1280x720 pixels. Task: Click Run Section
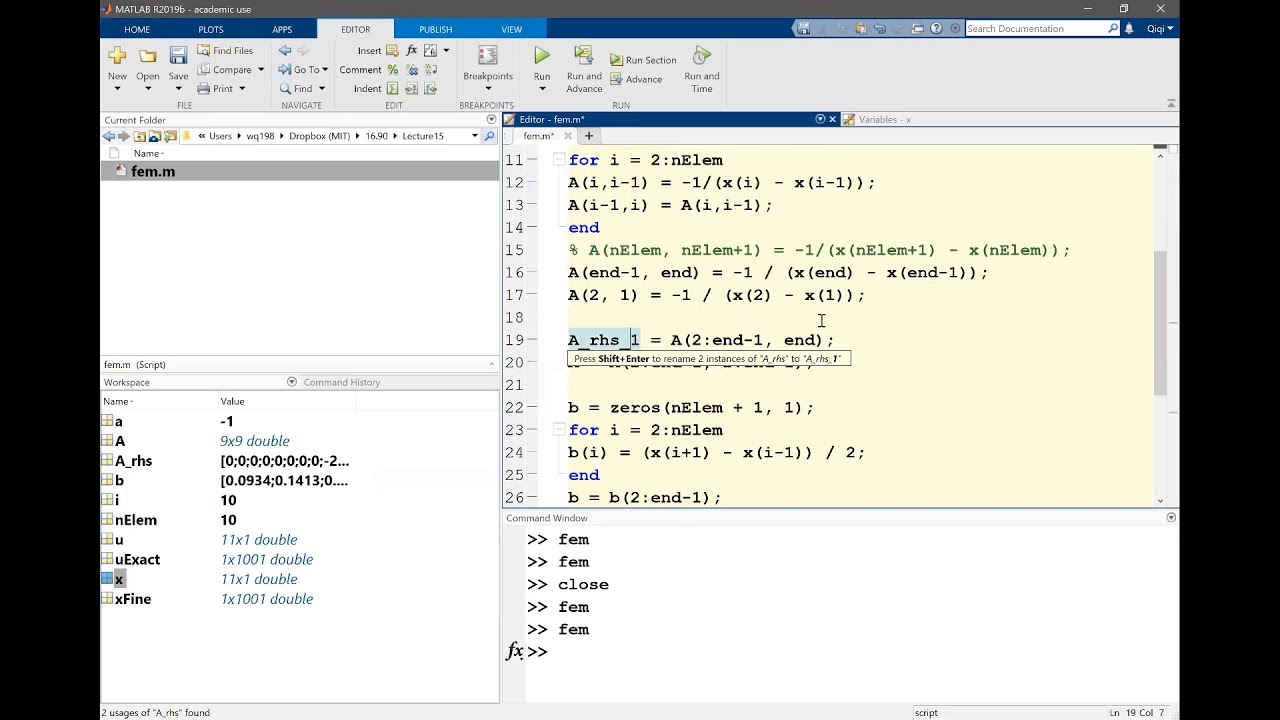[x=643, y=60]
